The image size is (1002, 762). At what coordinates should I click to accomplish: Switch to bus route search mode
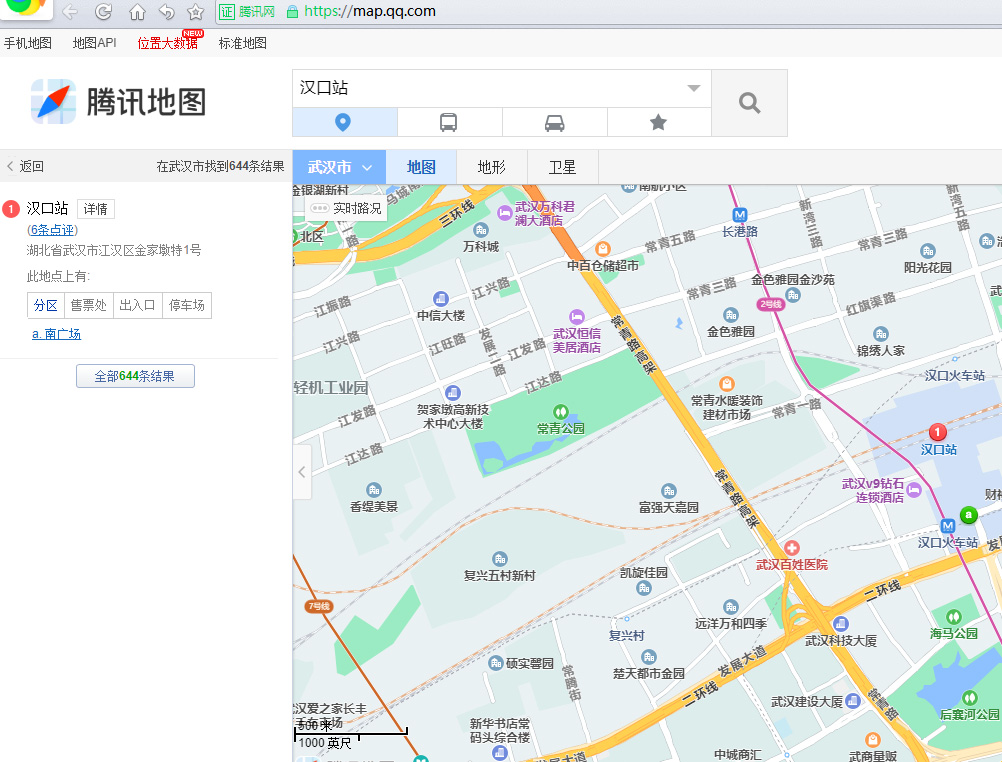pos(449,122)
